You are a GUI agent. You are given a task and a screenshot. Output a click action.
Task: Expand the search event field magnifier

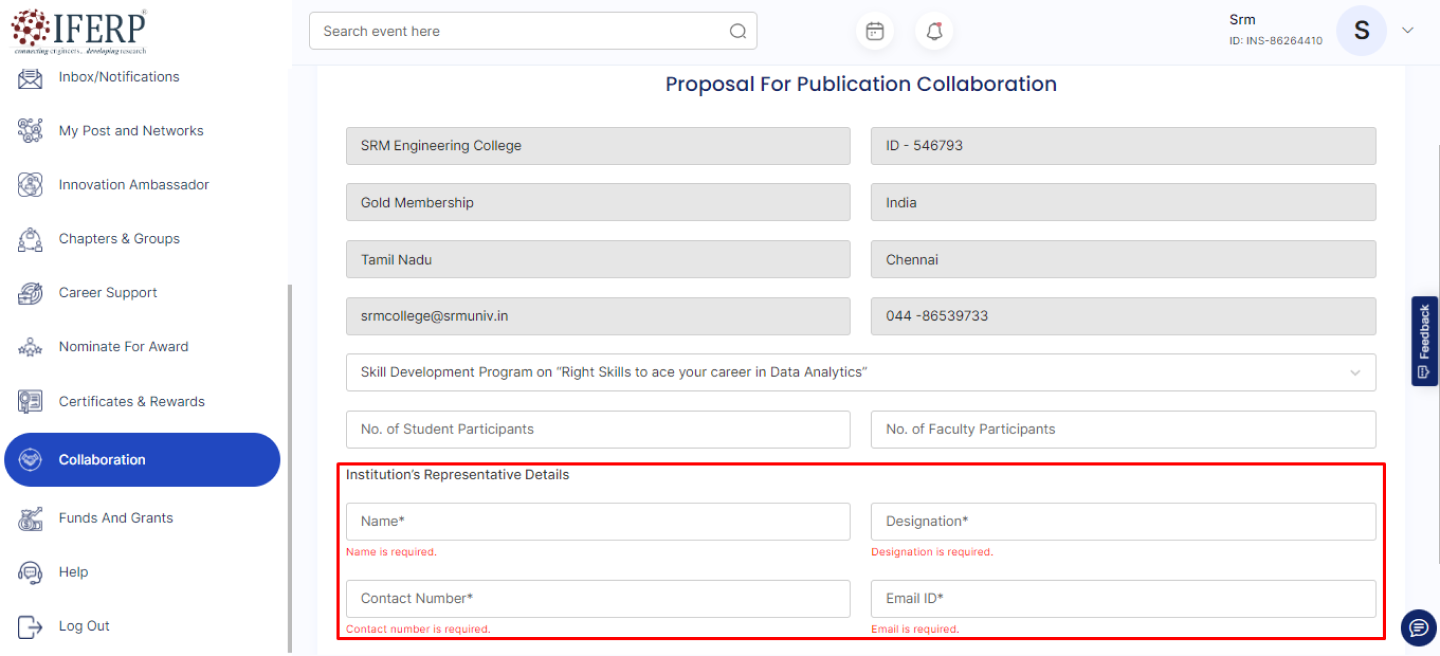(738, 31)
